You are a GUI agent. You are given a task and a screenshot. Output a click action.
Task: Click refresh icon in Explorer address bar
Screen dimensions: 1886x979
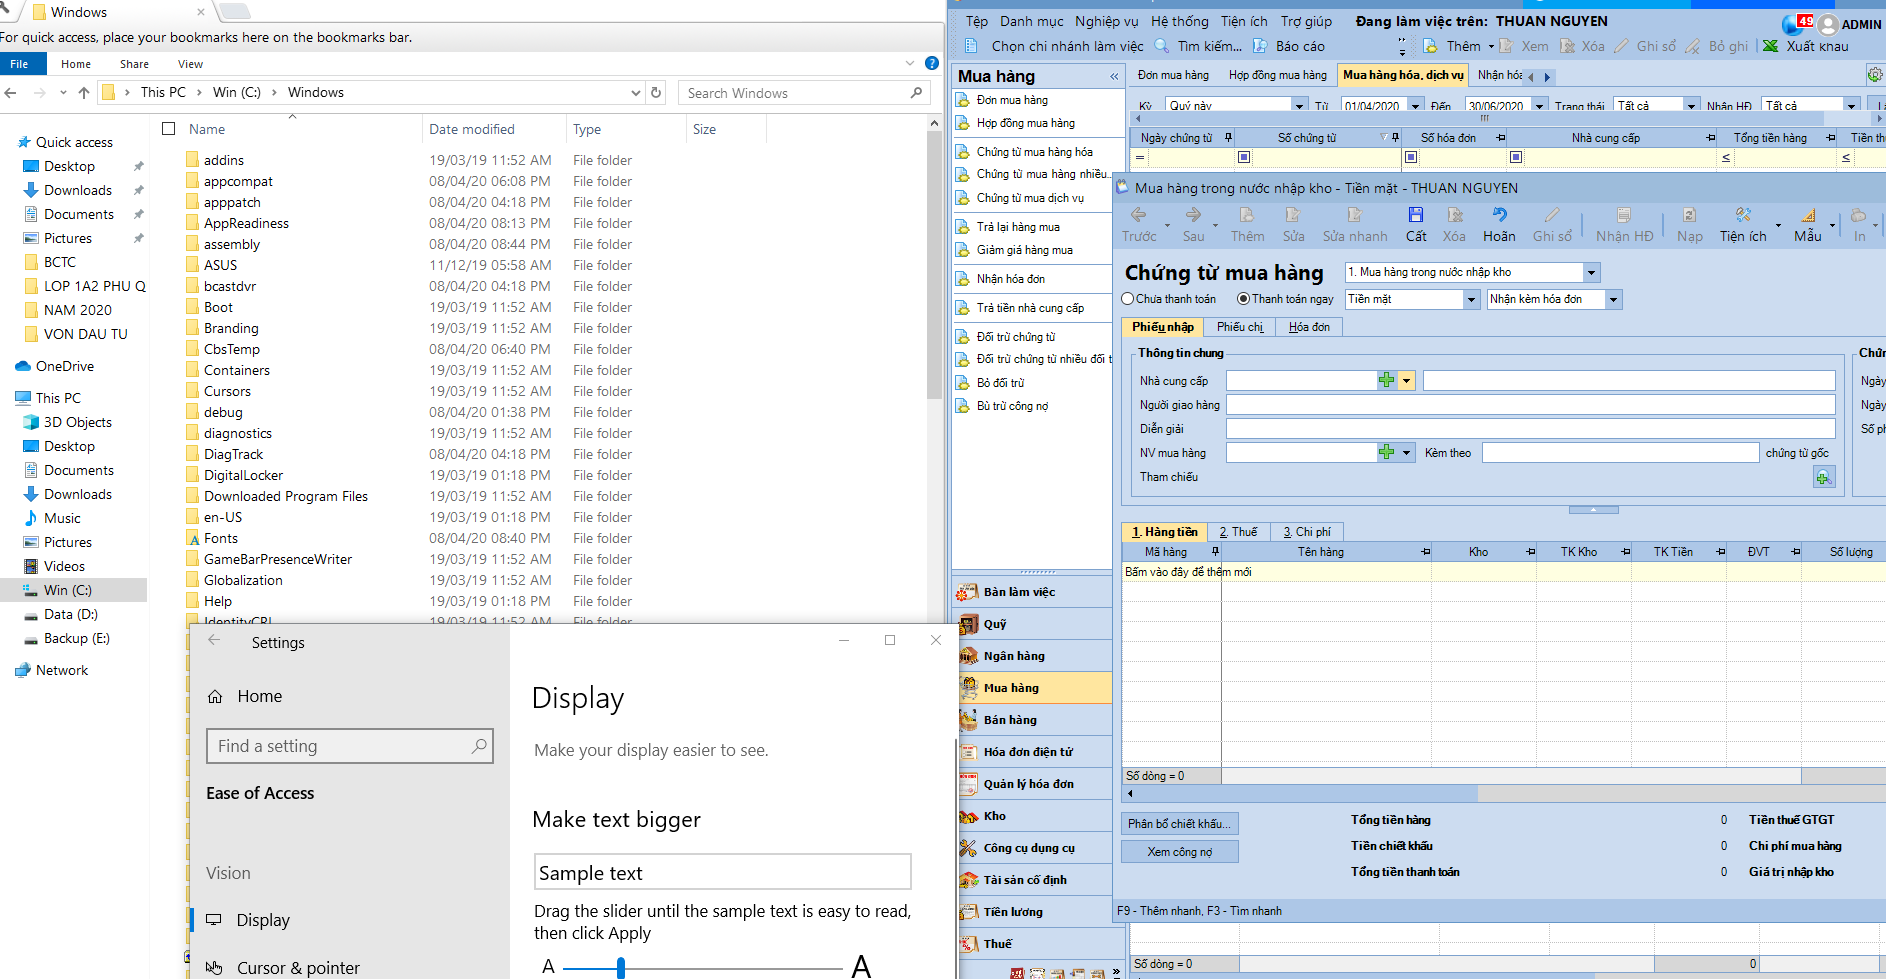click(x=656, y=93)
